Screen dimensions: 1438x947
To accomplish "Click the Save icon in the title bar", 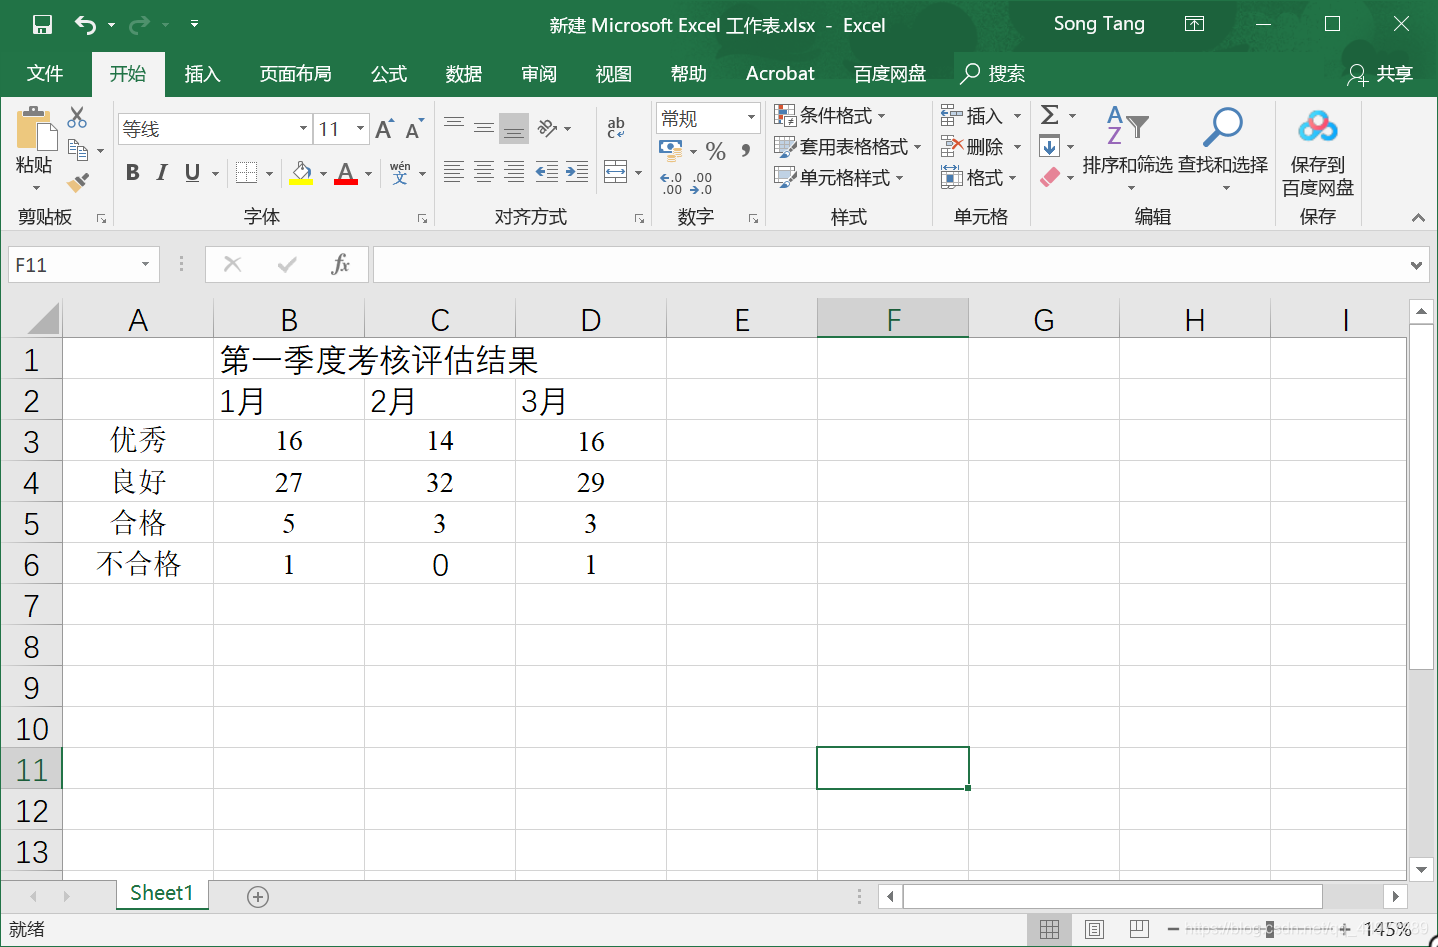I will 42,25.
